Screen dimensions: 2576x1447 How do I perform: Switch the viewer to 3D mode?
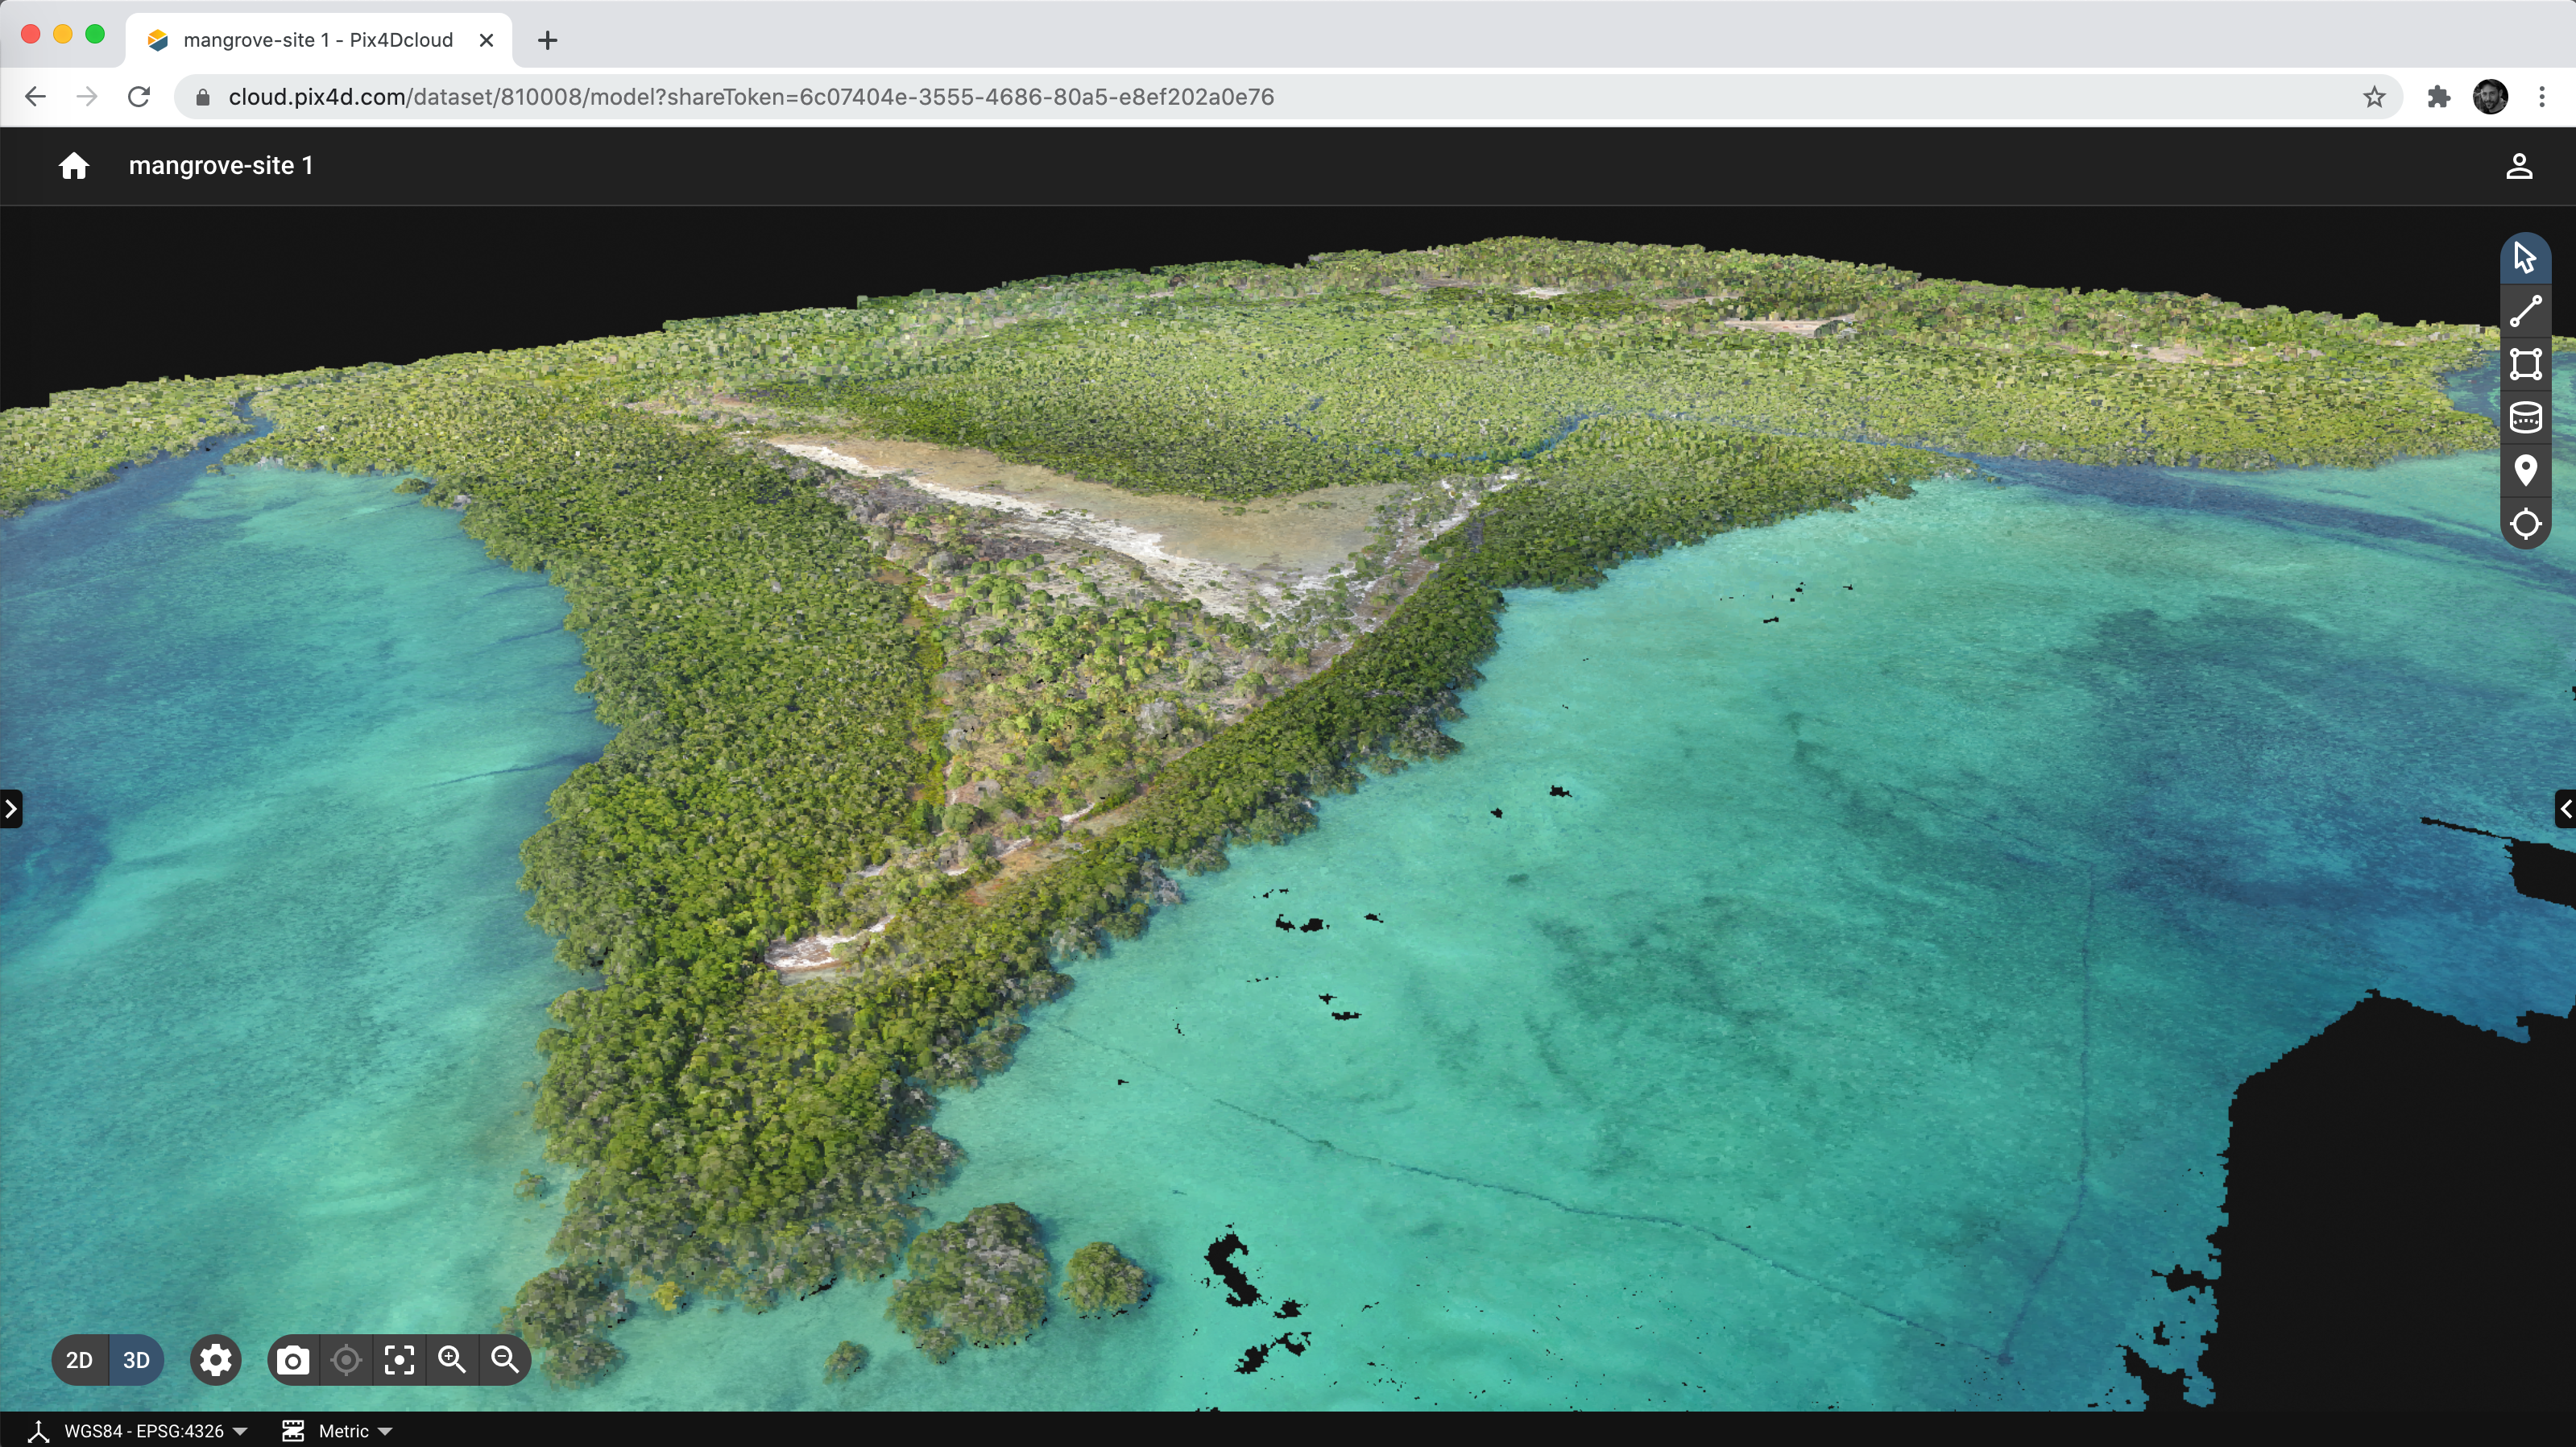pyautogui.click(x=136, y=1360)
